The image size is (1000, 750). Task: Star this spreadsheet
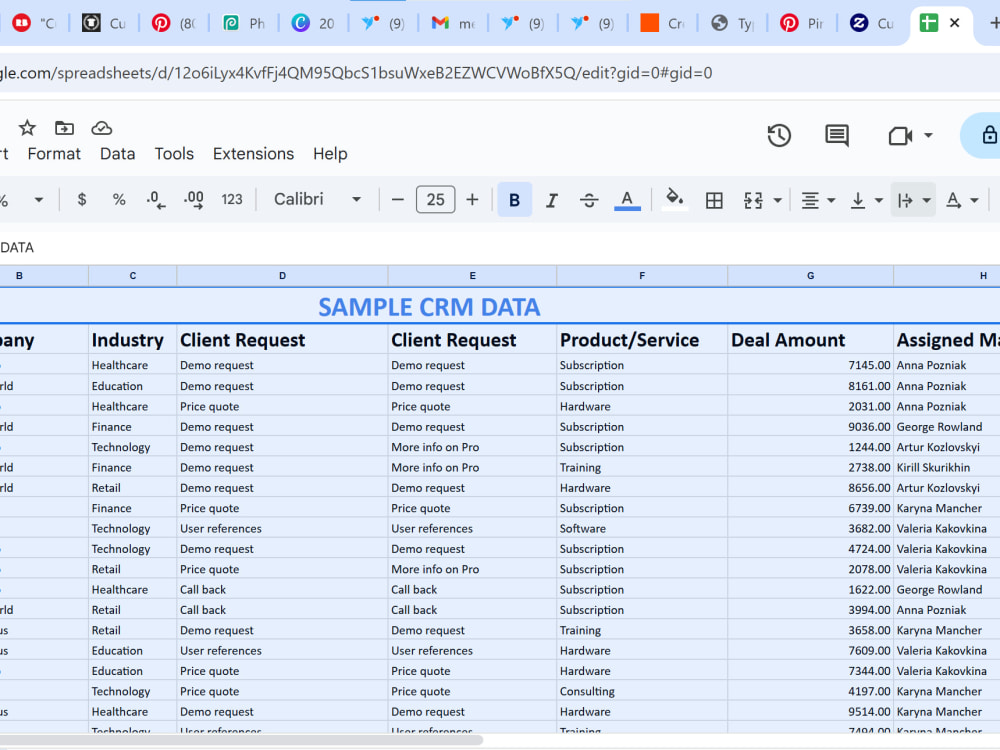coord(27,128)
